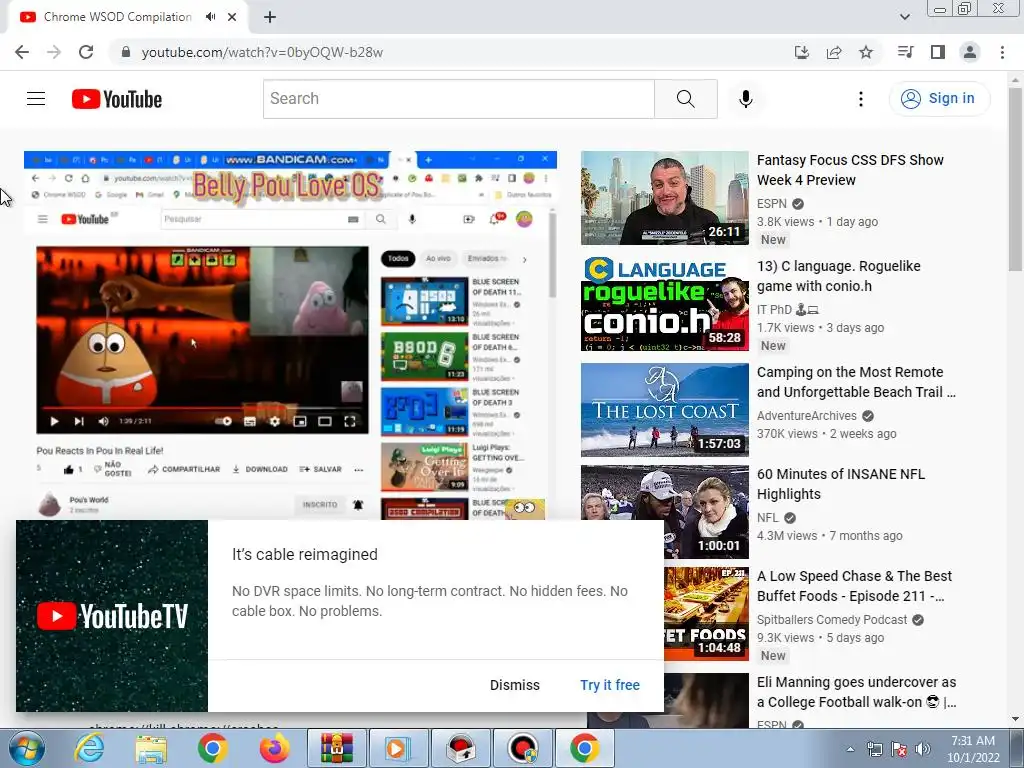View site info via the lock icon
Image resolution: width=1024 pixels, height=768 pixels.
click(126, 52)
